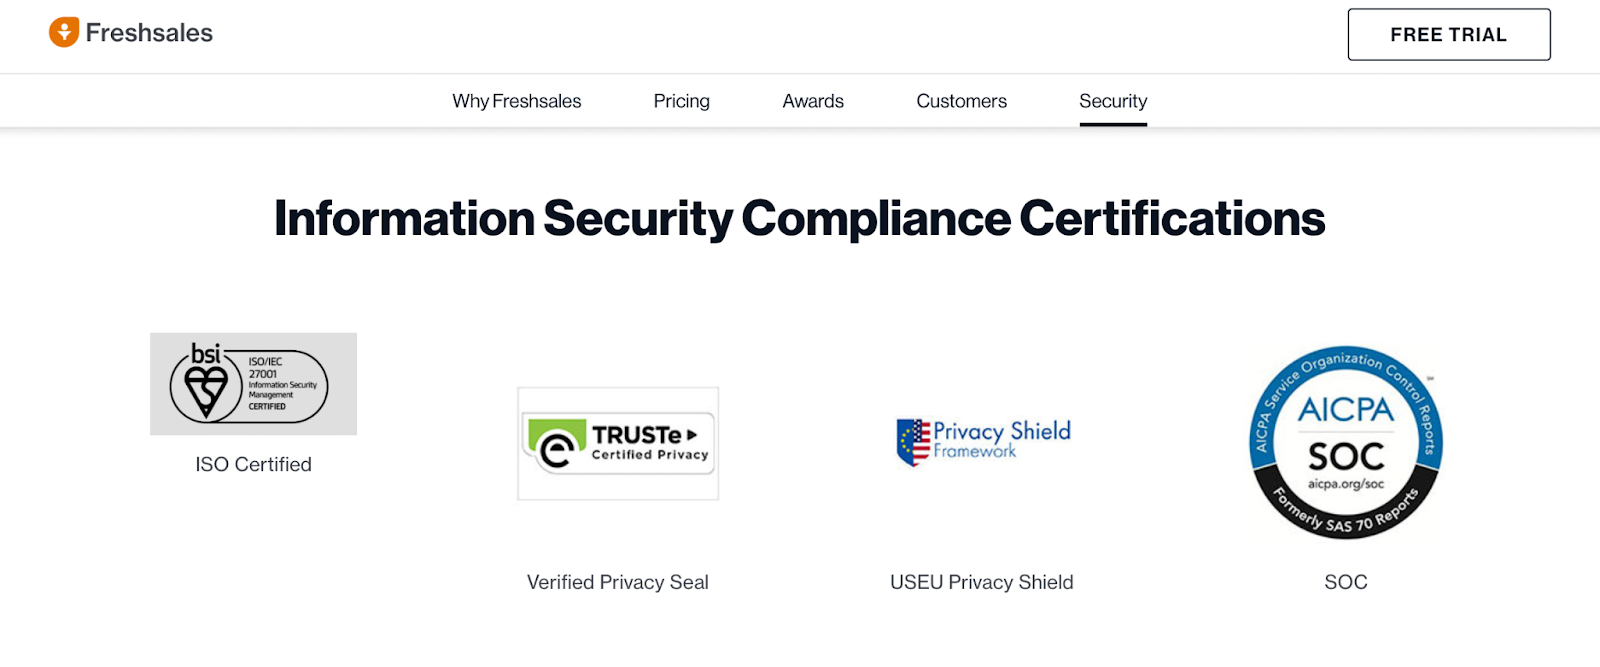Click the USEU Privacy Shield caption

tap(981, 582)
